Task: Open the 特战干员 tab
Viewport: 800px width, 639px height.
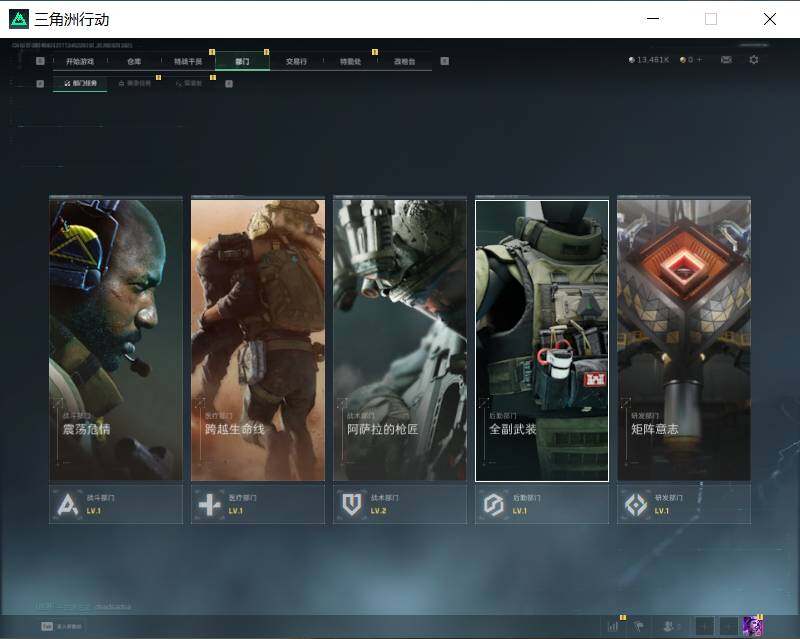Action: coord(188,61)
